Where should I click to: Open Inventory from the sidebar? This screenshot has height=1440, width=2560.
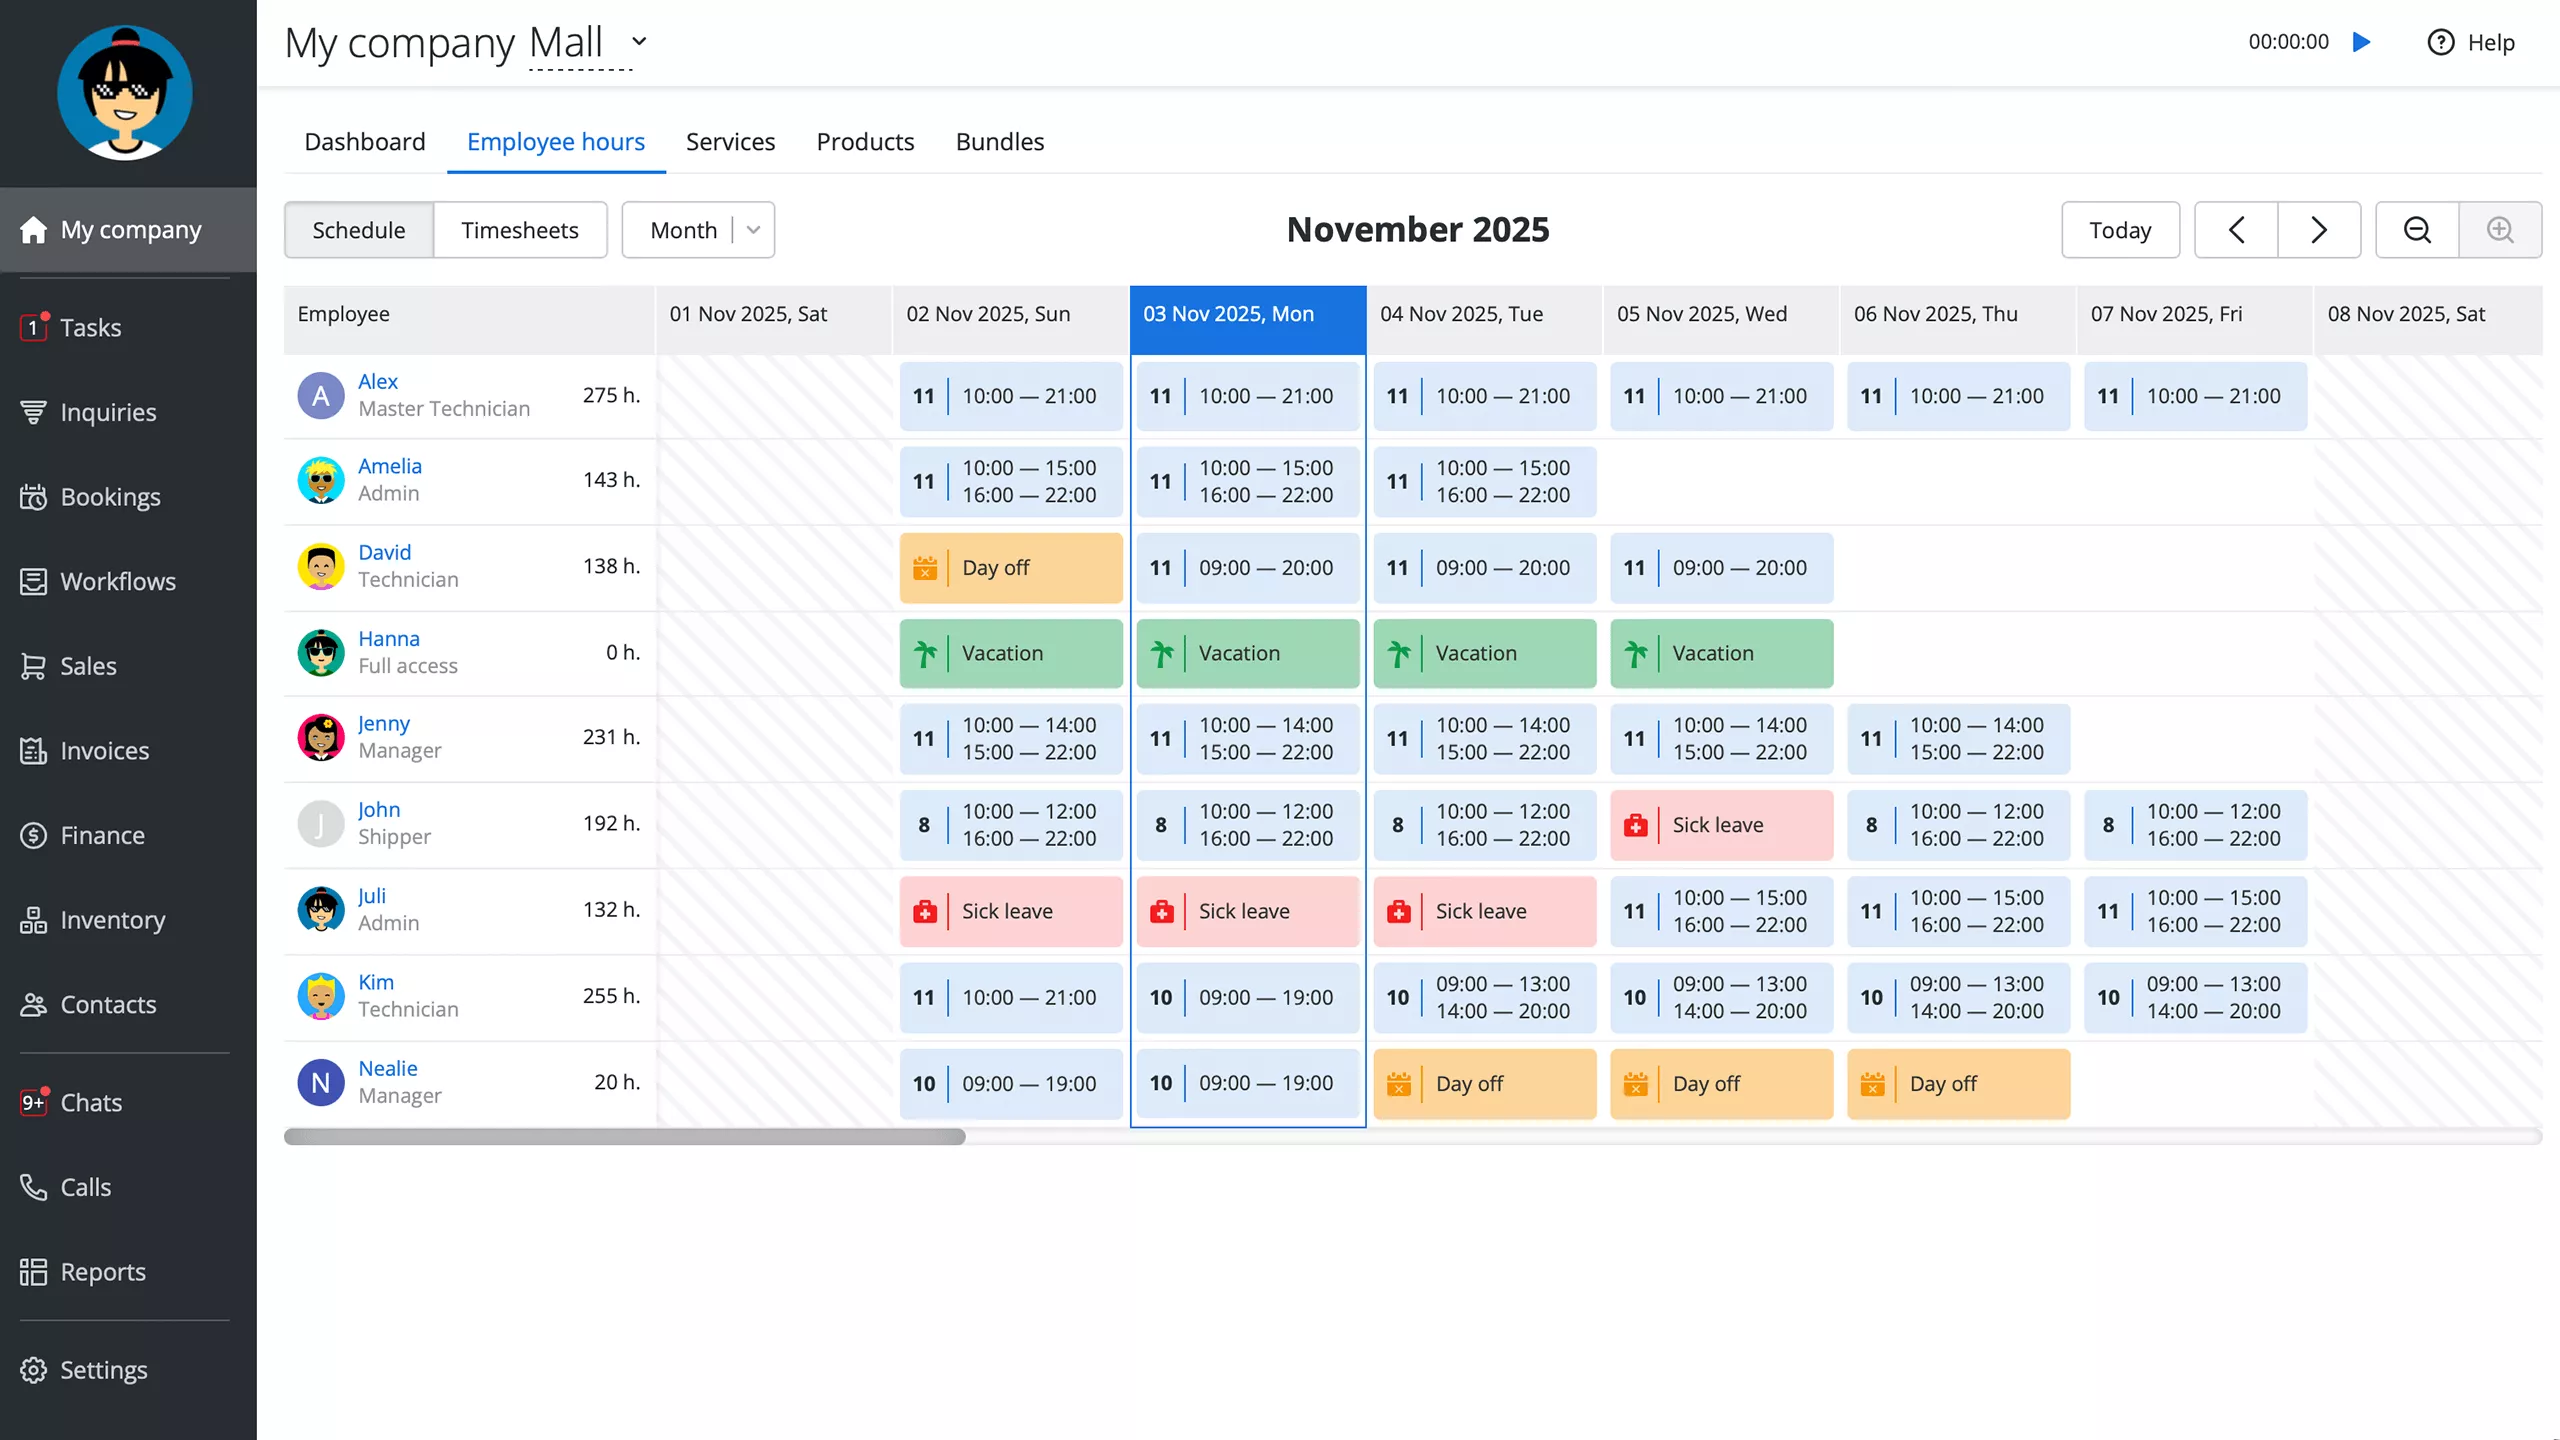pyautogui.click(x=112, y=920)
